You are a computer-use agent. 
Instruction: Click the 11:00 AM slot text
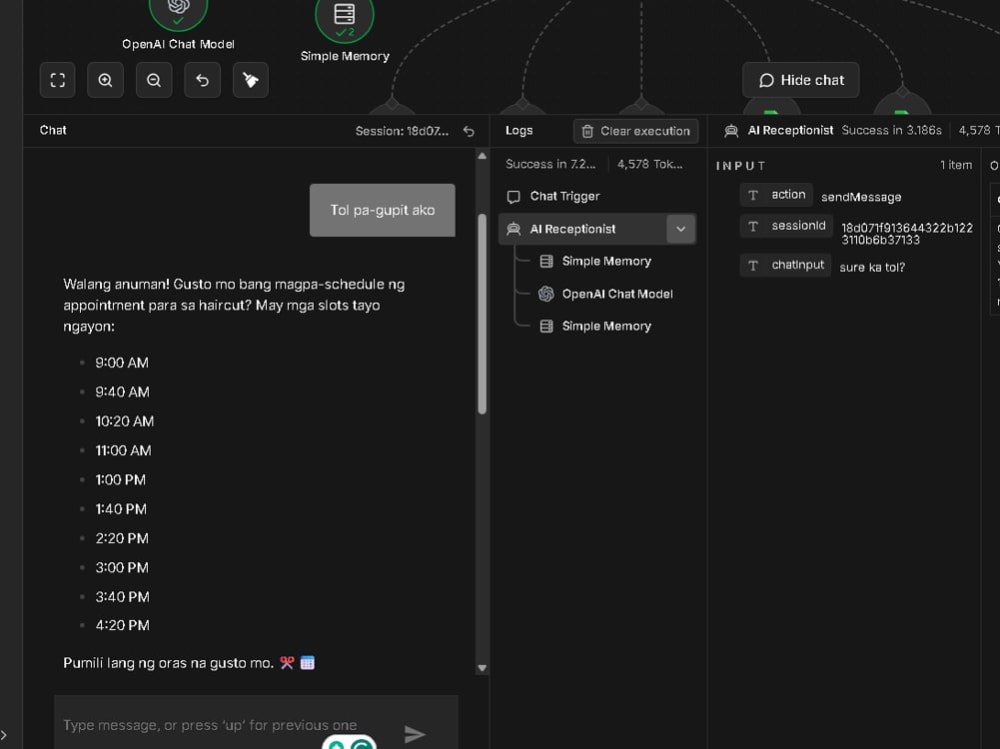(123, 451)
